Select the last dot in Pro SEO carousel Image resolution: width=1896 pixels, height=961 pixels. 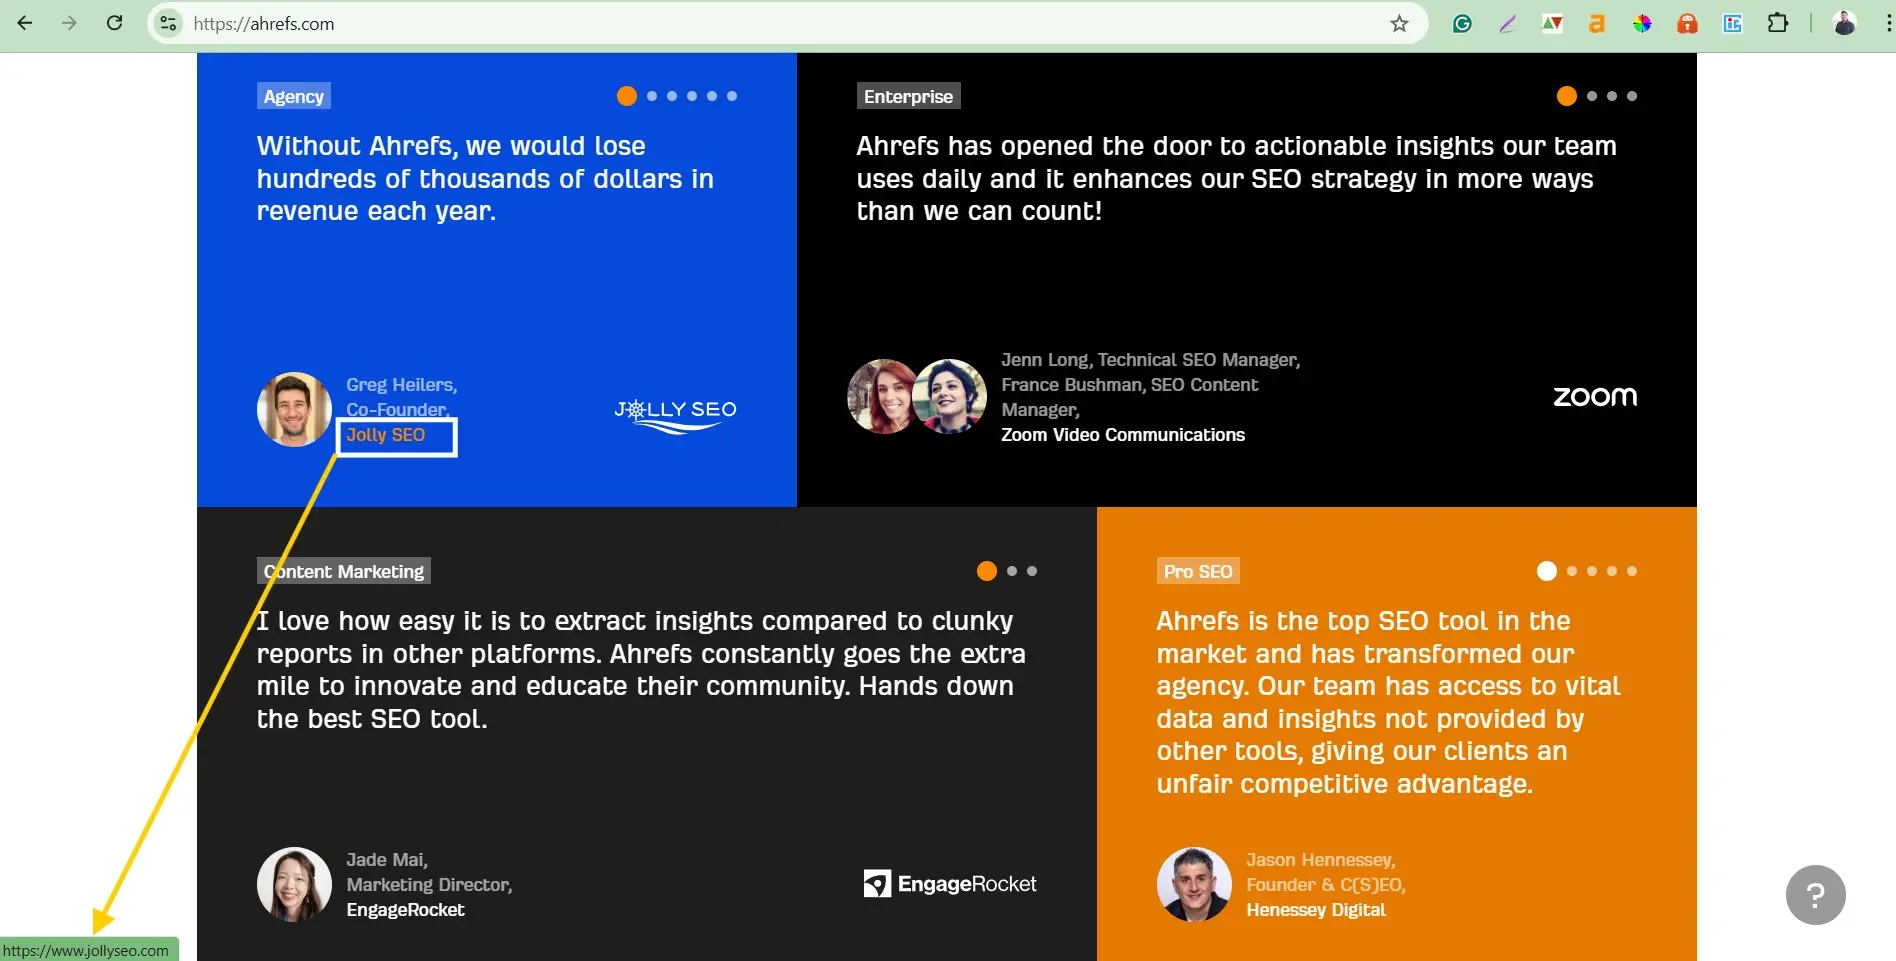[x=1632, y=571]
